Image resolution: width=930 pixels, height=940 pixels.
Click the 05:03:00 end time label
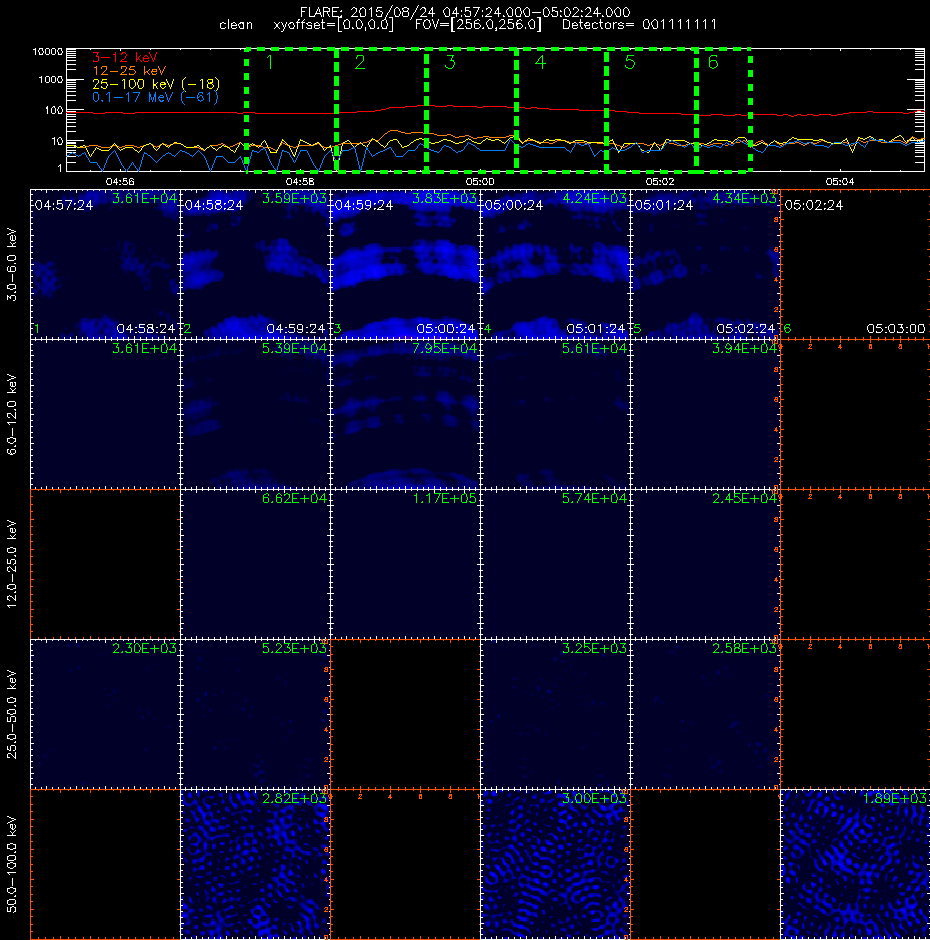tap(896, 329)
